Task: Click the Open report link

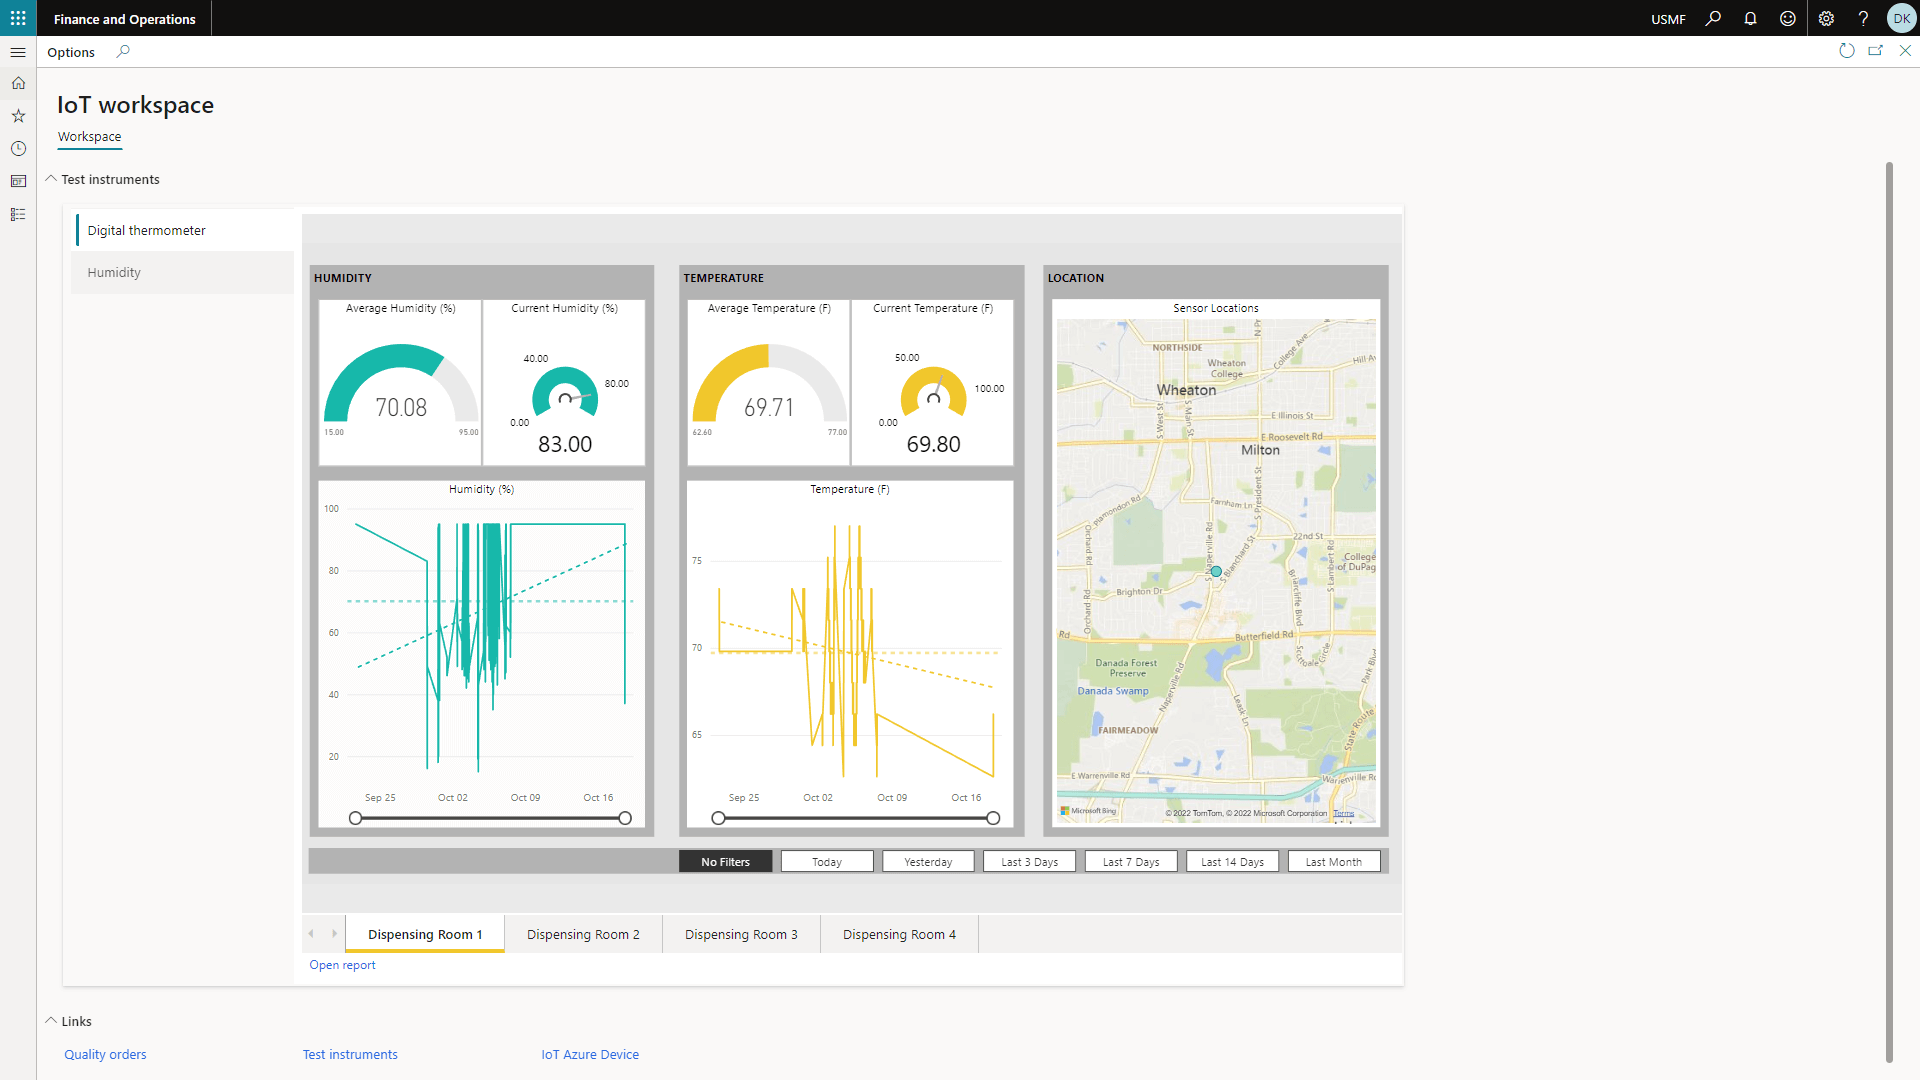Action: click(342, 965)
